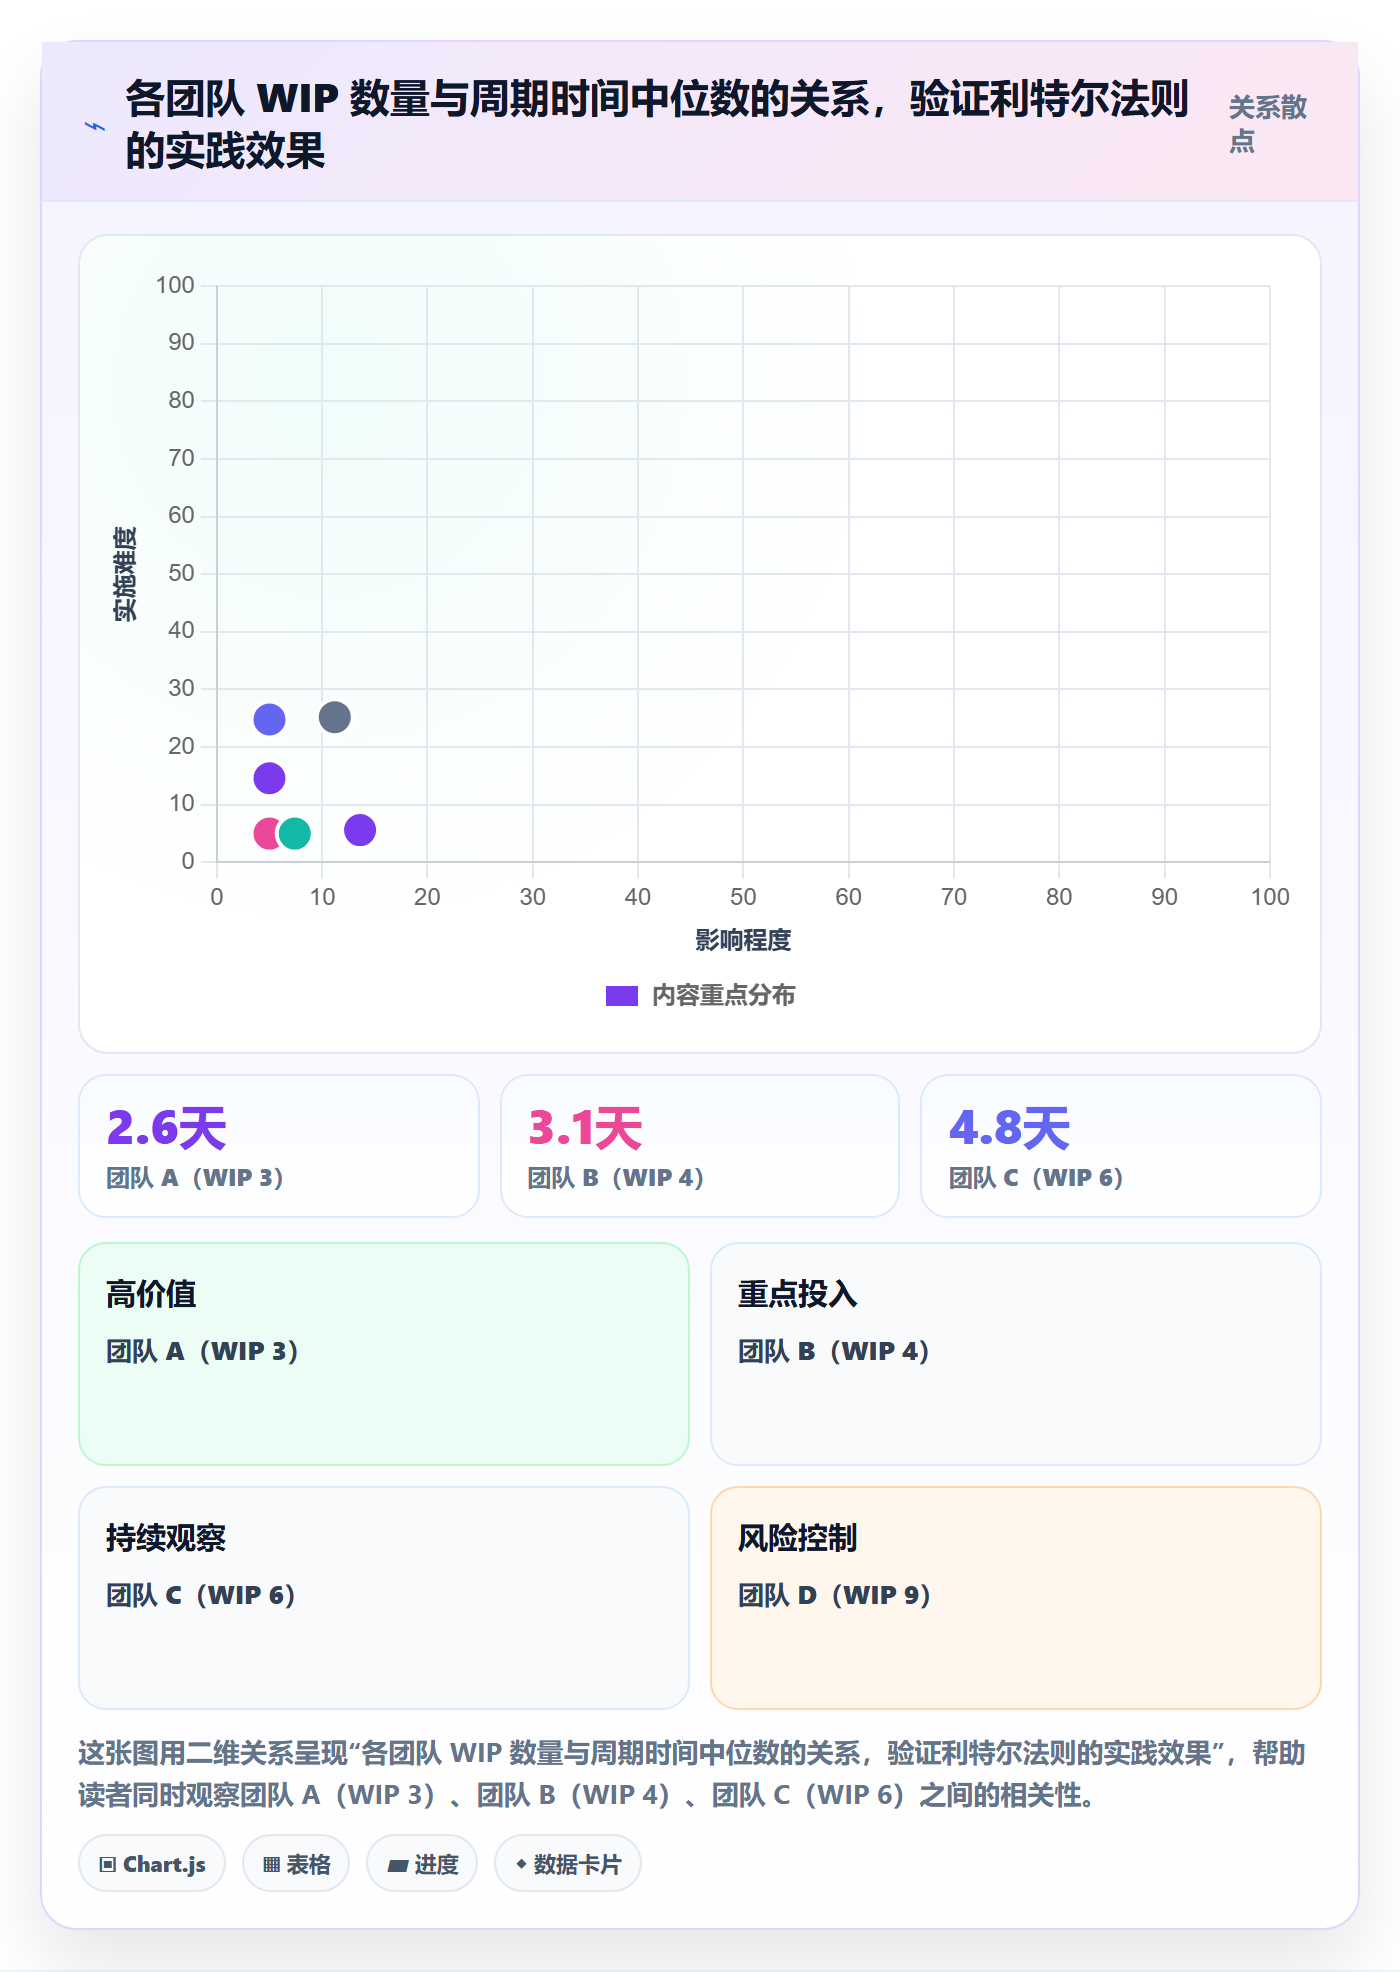Open the 持续观察 quadrant card
Viewport: 1400px width, 1972px height.
(x=384, y=1598)
